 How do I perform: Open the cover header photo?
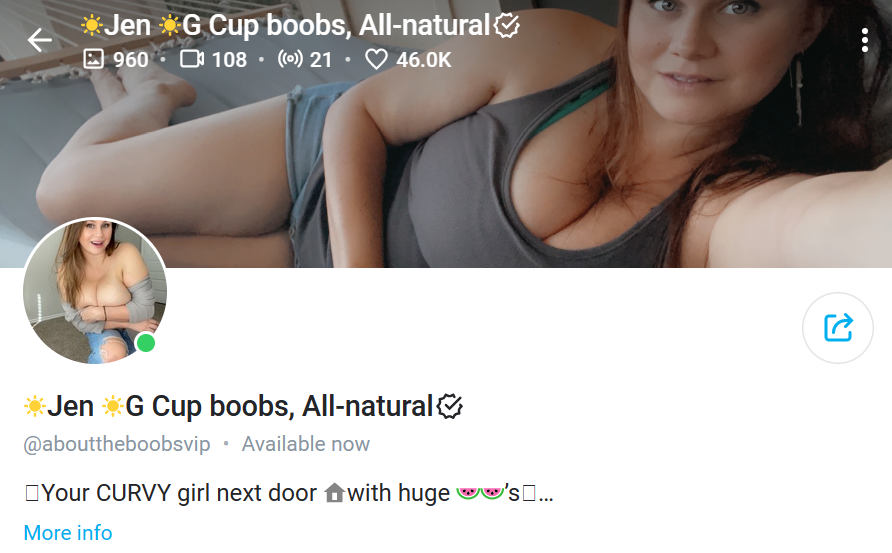(x=446, y=134)
